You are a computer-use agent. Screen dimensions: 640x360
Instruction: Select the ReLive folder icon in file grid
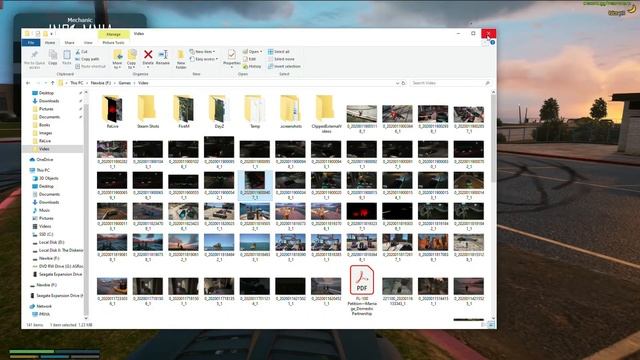[112, 109]
